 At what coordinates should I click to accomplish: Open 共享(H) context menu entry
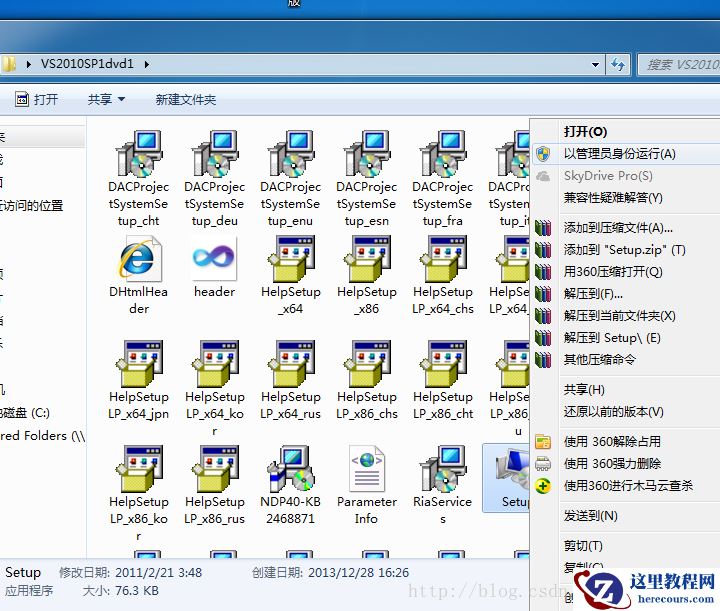[625, 390]
